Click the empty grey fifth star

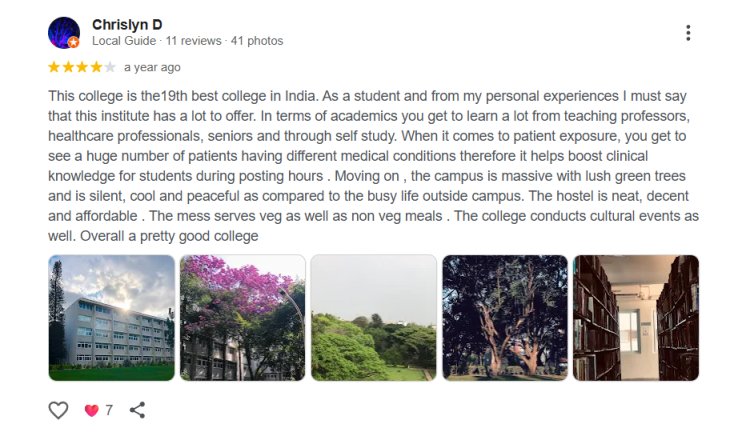click(110, 68)
